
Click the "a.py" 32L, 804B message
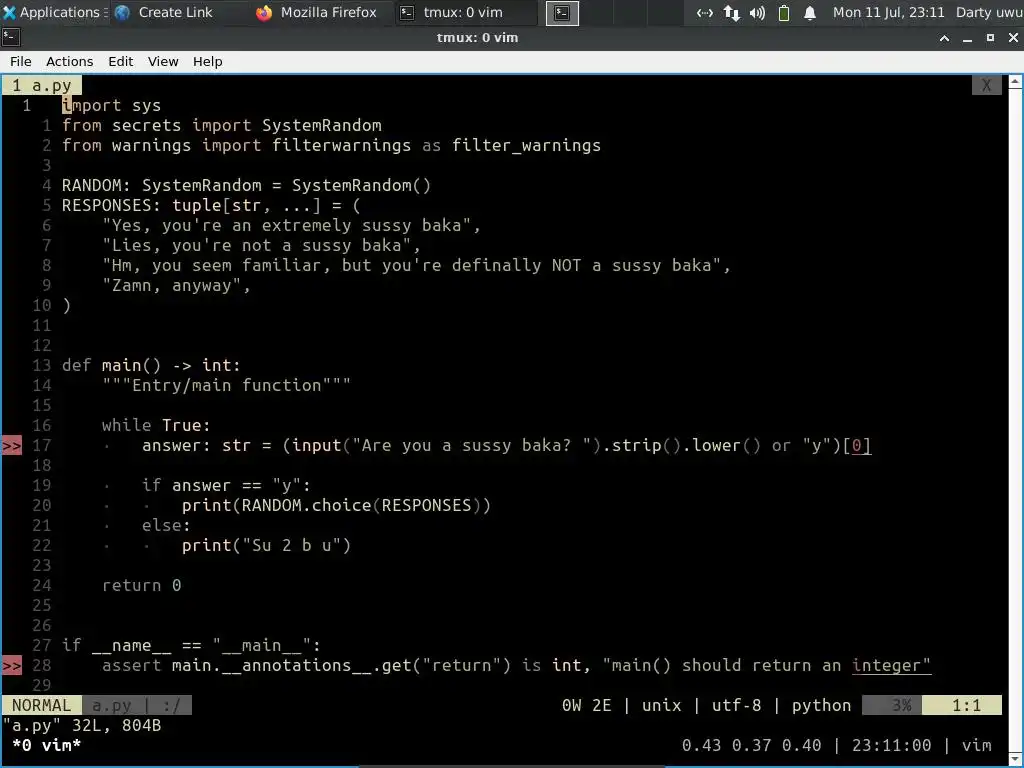click(x=82, y=726)
